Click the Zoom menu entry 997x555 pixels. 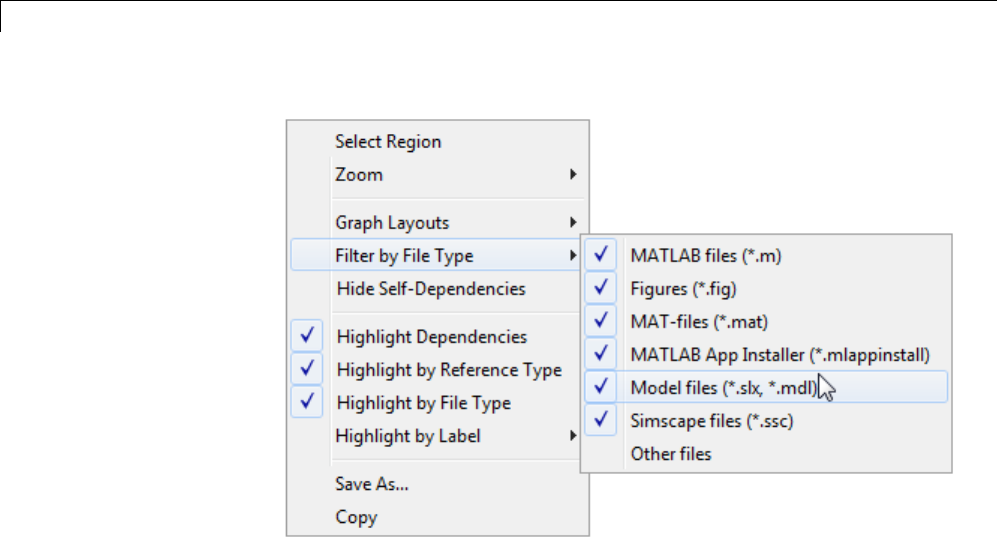[x=359, y=174]
